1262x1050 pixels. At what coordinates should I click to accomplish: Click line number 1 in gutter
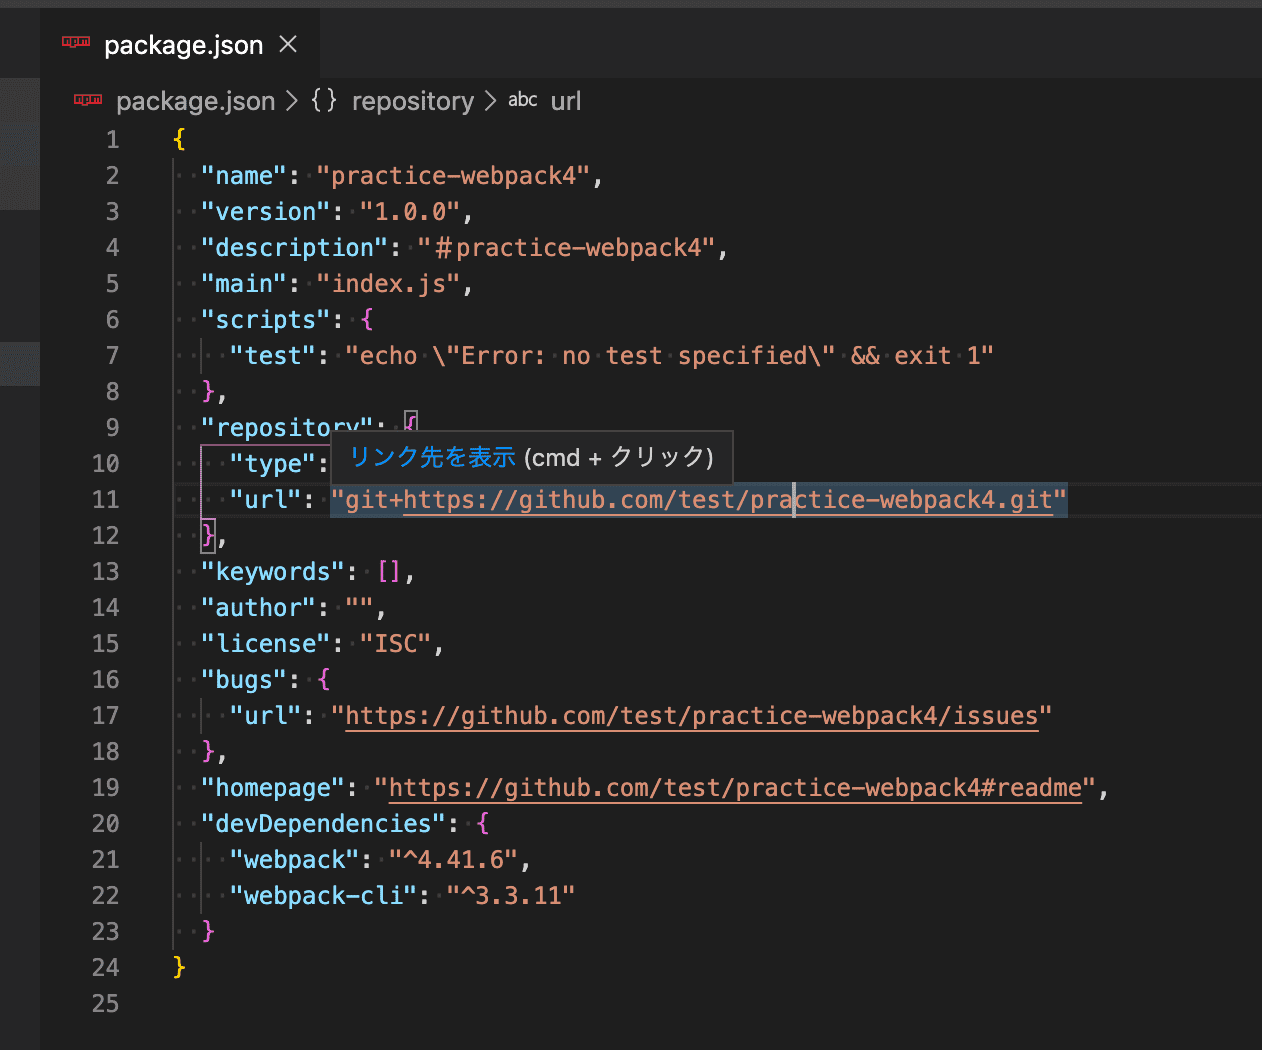pyautogui.click(x=112, y=139)
